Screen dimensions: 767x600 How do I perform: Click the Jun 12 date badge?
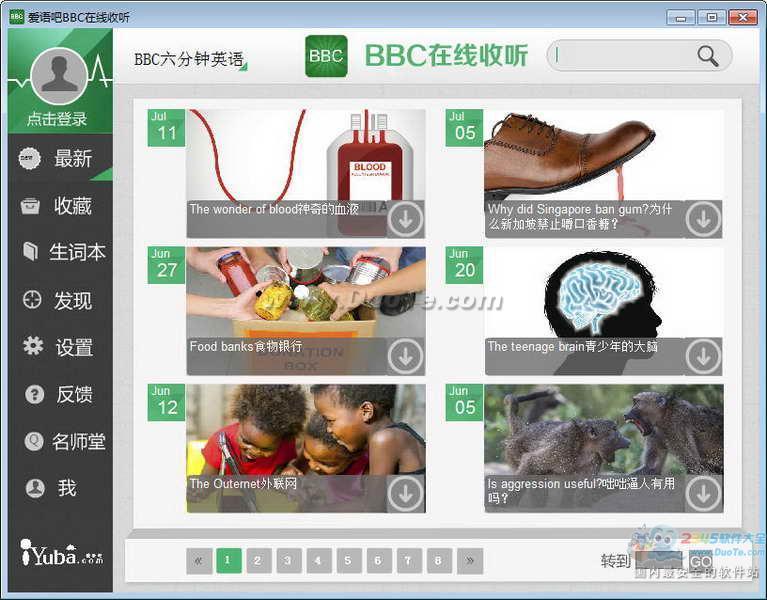point(166,402)
